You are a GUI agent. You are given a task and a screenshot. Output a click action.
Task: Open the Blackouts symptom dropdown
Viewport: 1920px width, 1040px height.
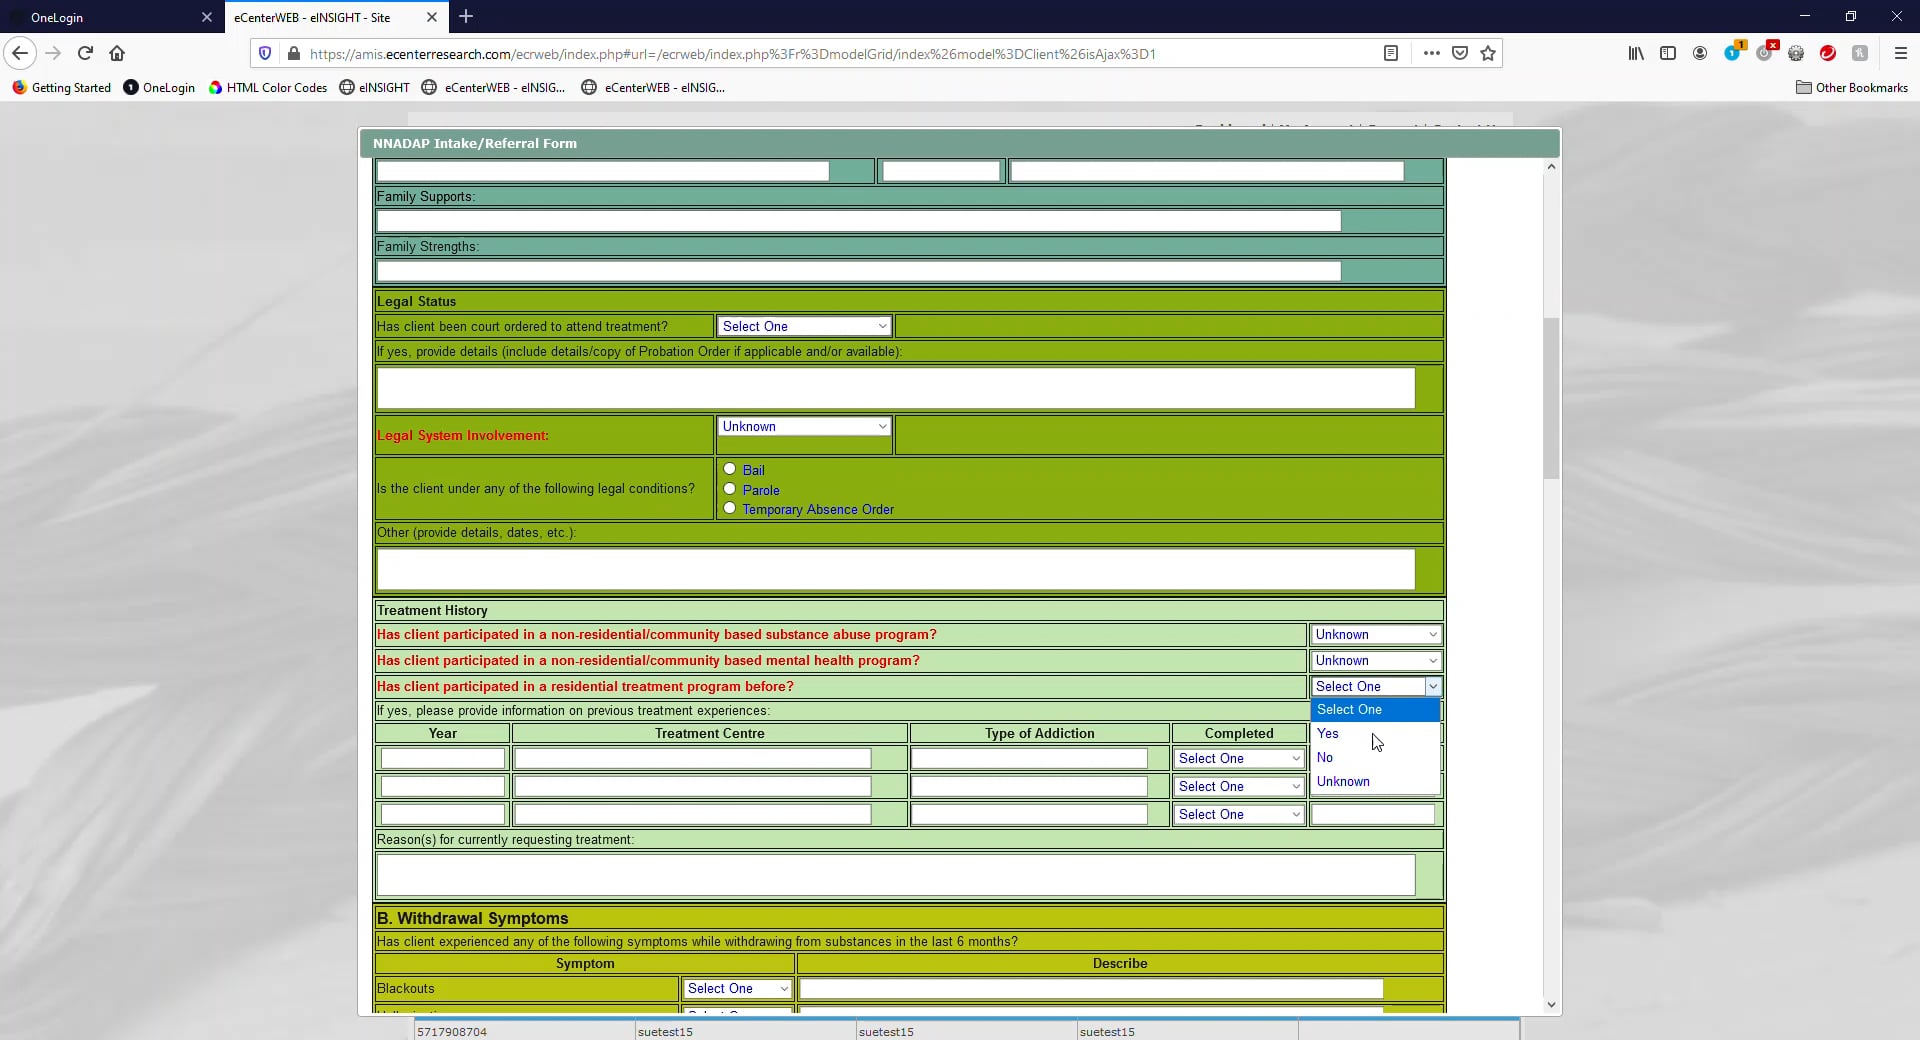click(x=737, y=988)
